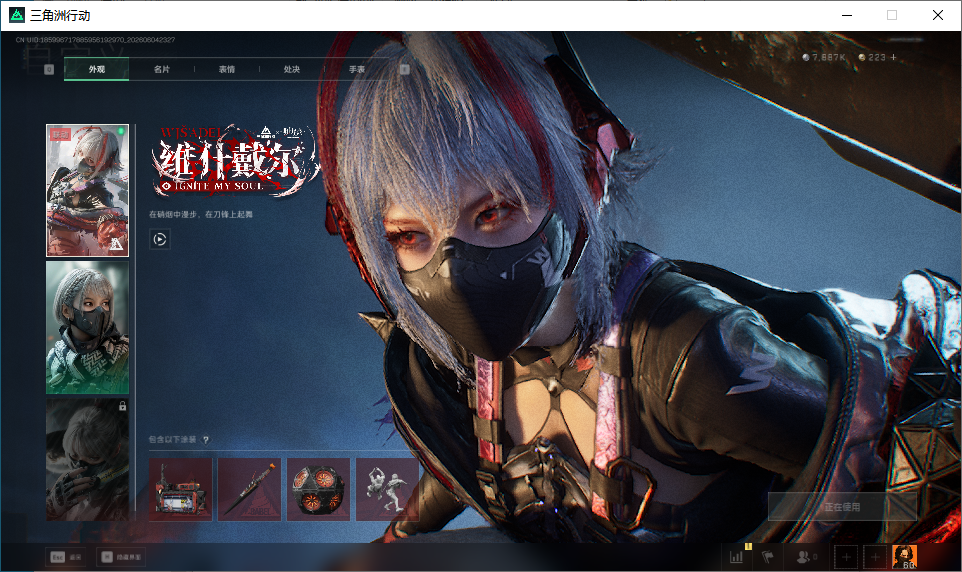
Task: Click the padlock on the locked skin
Action: point(122,406)
